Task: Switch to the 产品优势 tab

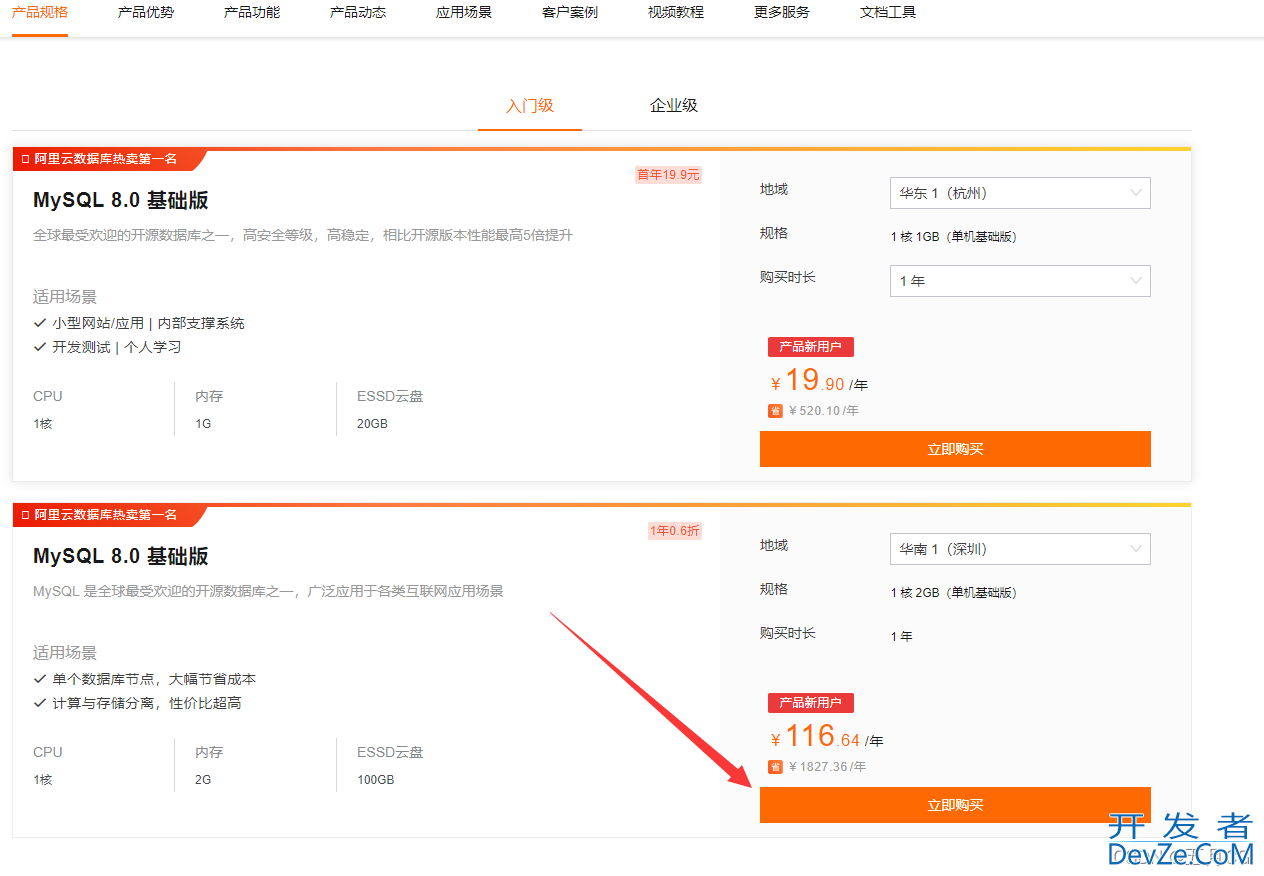Action: point(146,13)
